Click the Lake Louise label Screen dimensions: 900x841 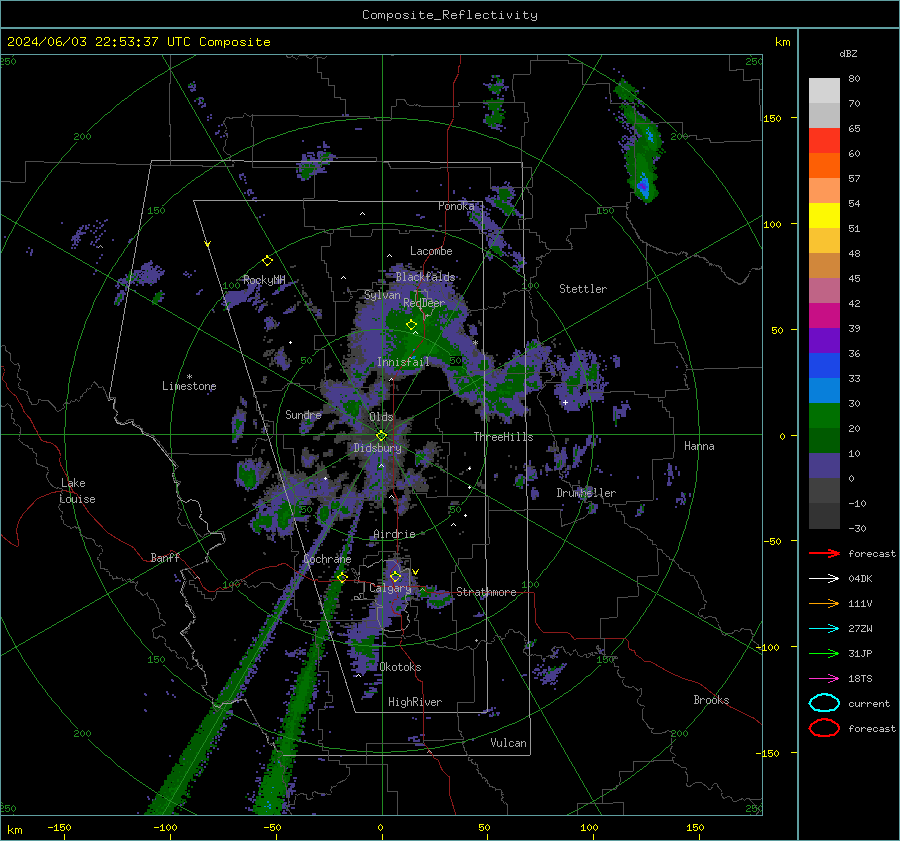coord(77,491)
